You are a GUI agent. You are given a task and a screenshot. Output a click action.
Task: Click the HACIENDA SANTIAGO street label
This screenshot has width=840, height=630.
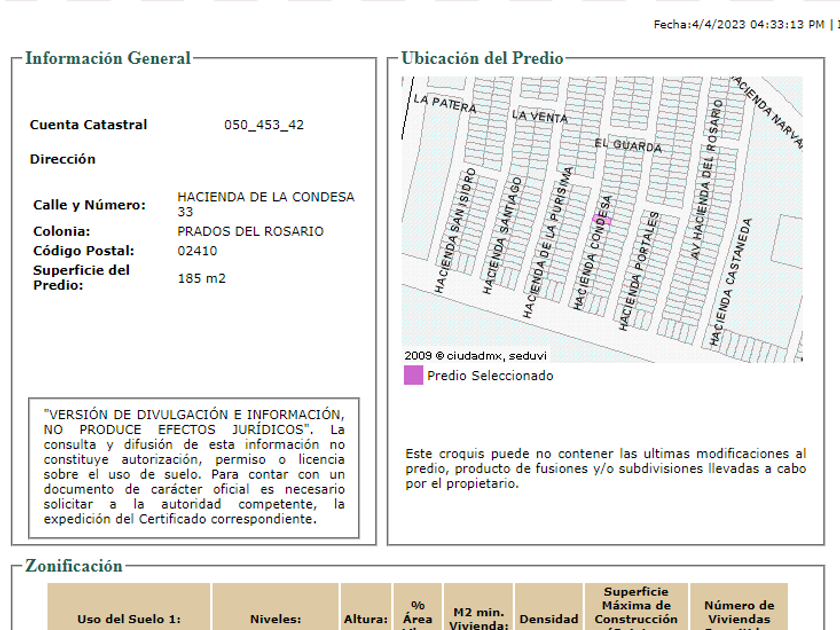click(x=502, y=236)
